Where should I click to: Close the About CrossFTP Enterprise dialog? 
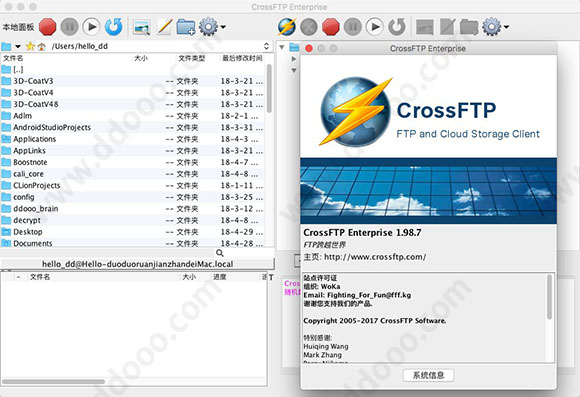pyautogui.click(x=309, y=48)
